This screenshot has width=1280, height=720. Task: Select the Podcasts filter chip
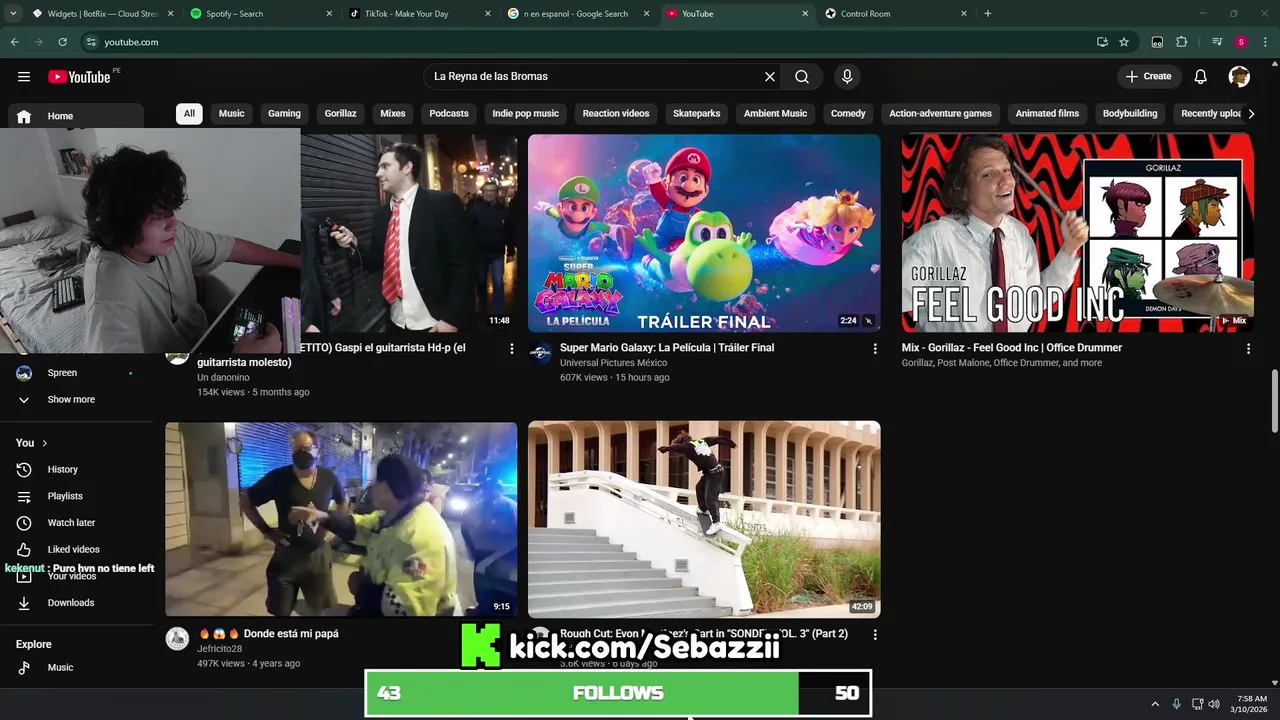pos(449,113)
